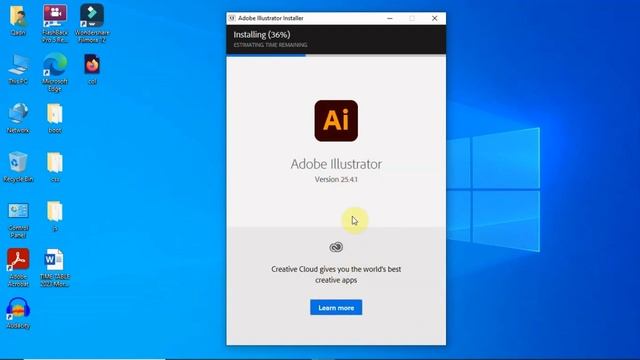Click 'Creative Cloud gives you the world's best' text

(x=336, y=269)
